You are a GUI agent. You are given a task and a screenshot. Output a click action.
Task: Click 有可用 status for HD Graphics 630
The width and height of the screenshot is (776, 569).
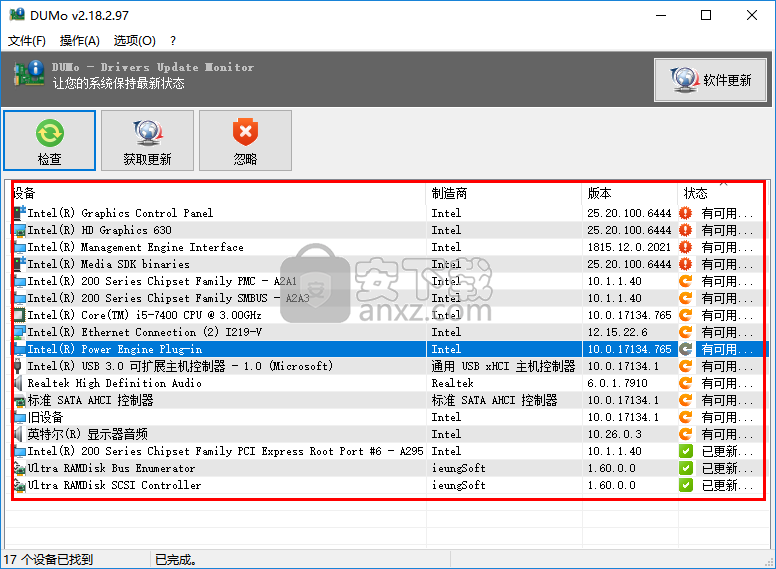tap(727, 230)
